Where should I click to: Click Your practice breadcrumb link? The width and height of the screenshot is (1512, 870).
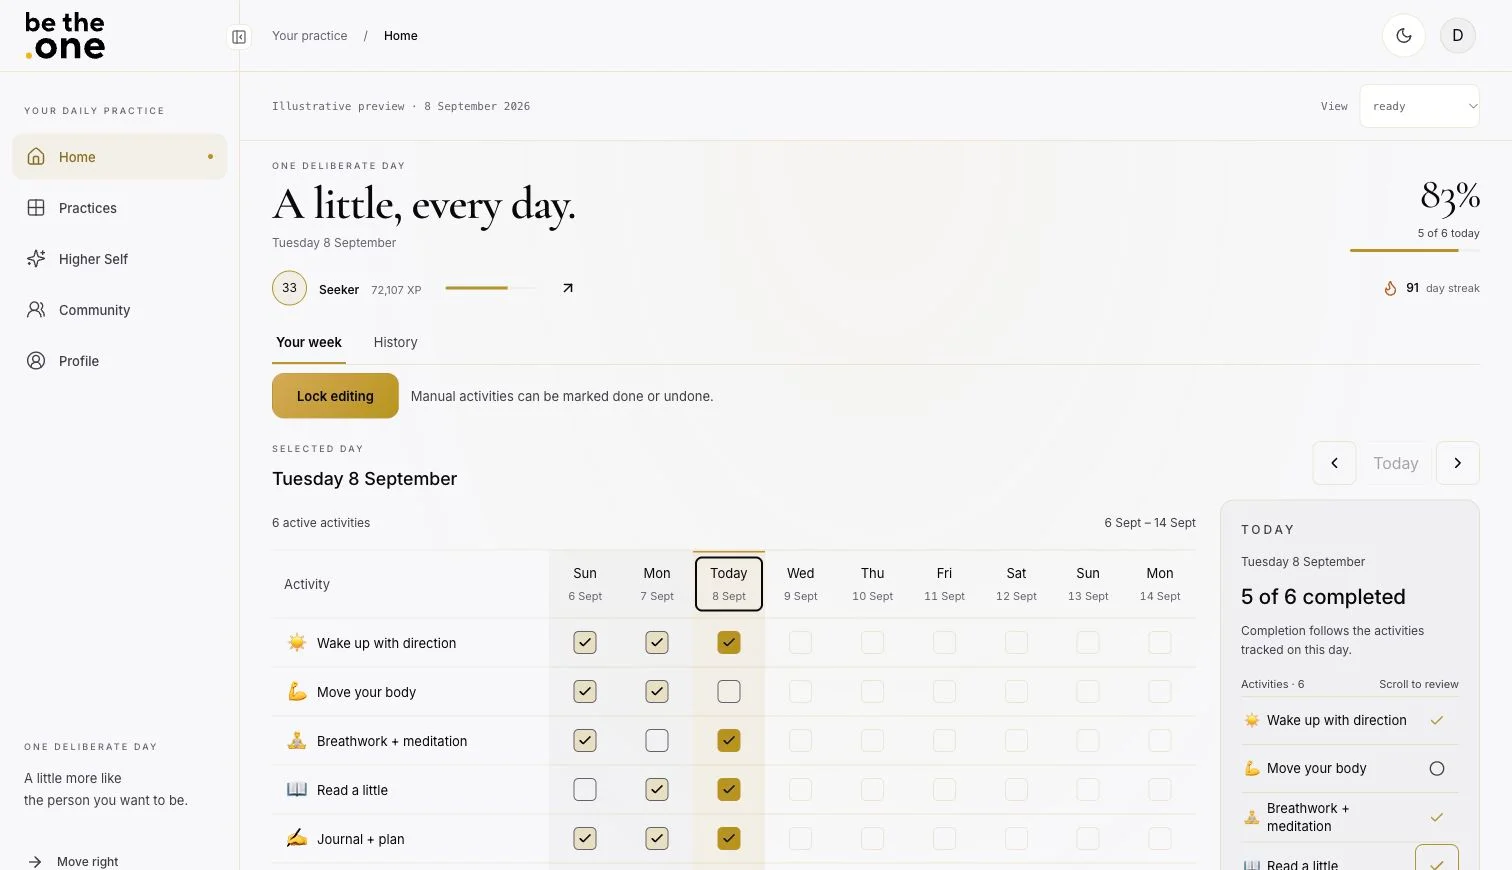310,36
